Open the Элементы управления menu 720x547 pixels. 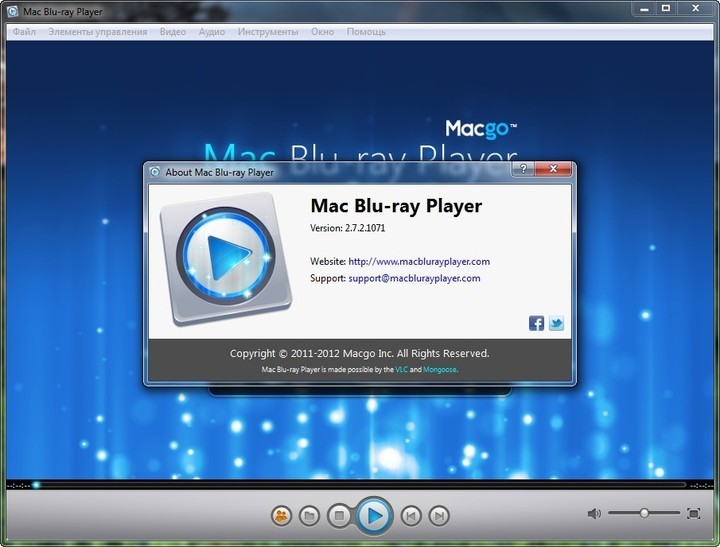click(x=97, y=32)
